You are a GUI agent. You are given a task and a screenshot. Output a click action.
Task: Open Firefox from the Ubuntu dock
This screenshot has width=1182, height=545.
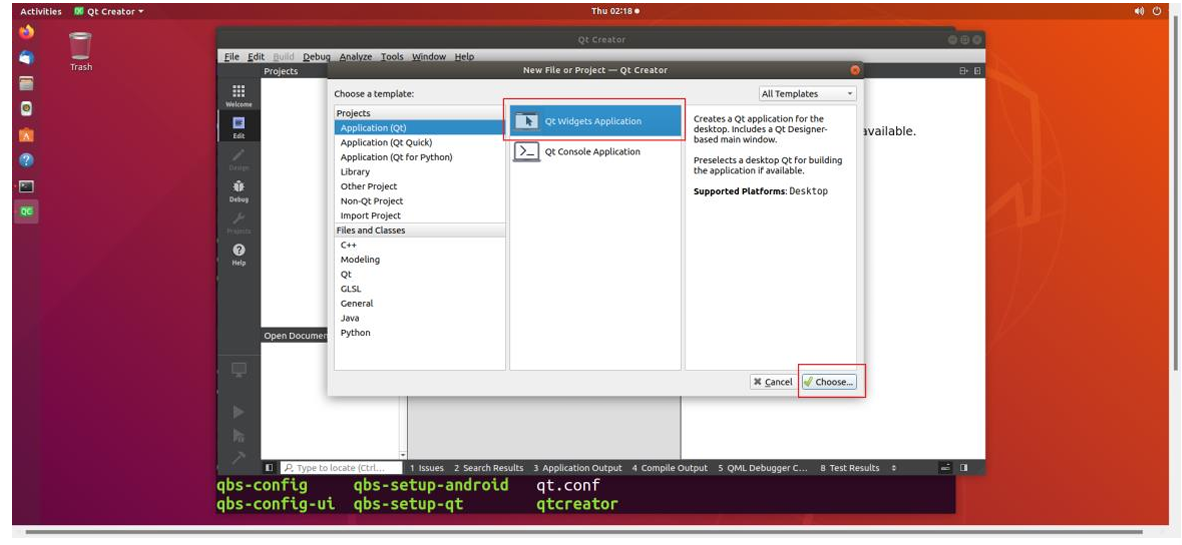click(x=26, y=32)
